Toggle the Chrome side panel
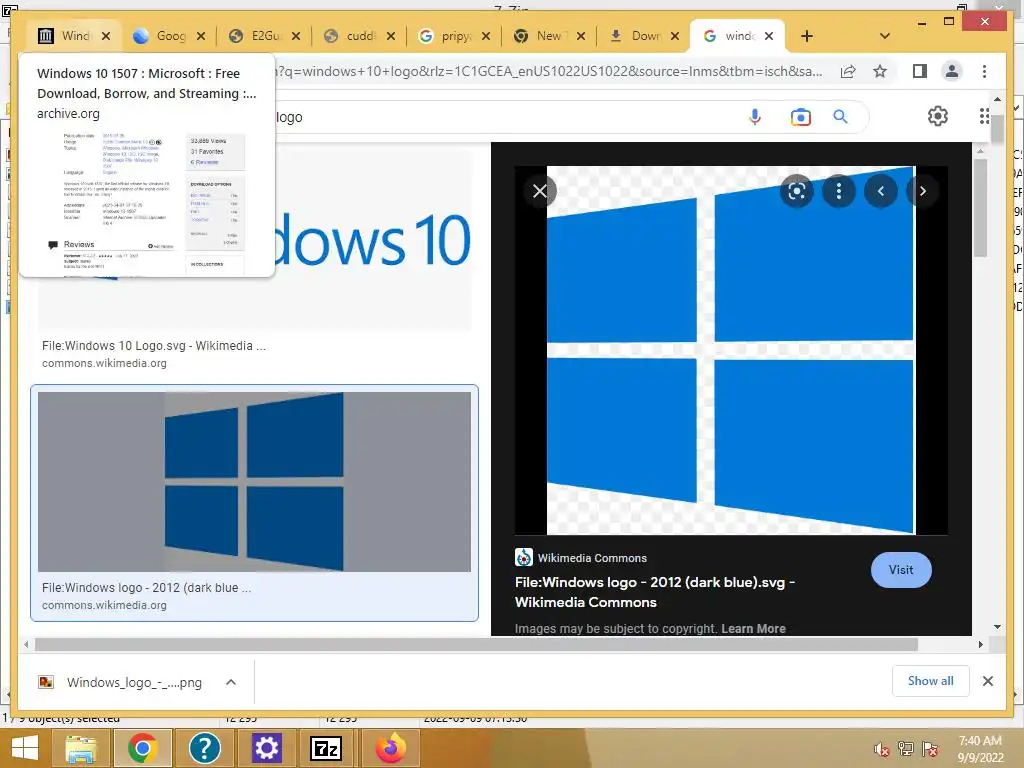The image size is (1024, 768). (920, 71)
